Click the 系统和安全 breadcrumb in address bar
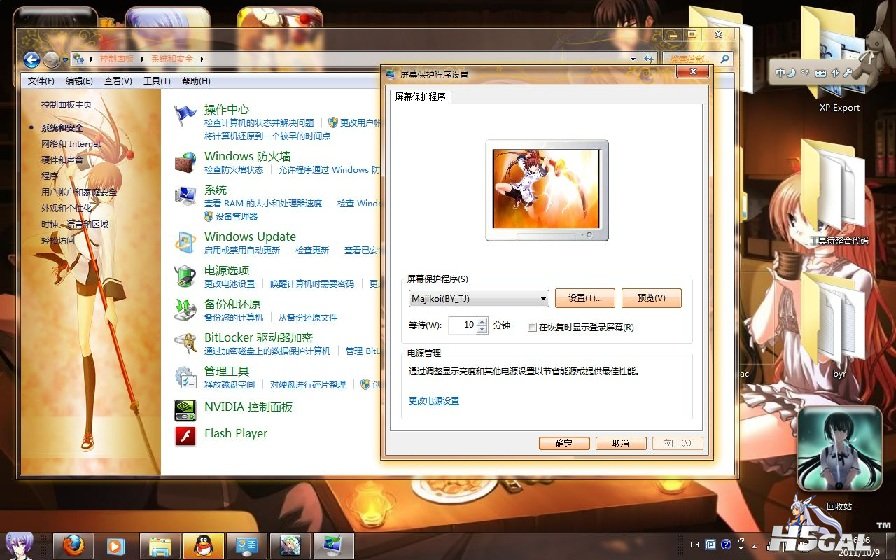 [172, 59]
